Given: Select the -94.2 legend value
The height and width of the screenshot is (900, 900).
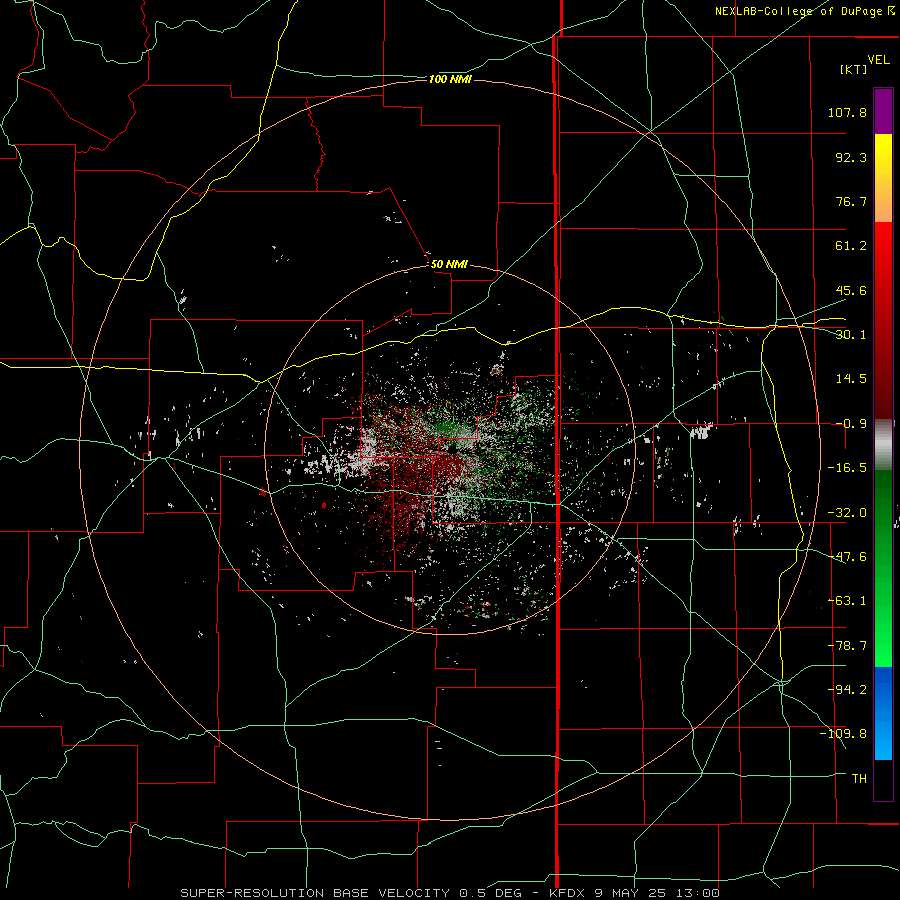Looking at the screenshot, I should tap(847, 689).
